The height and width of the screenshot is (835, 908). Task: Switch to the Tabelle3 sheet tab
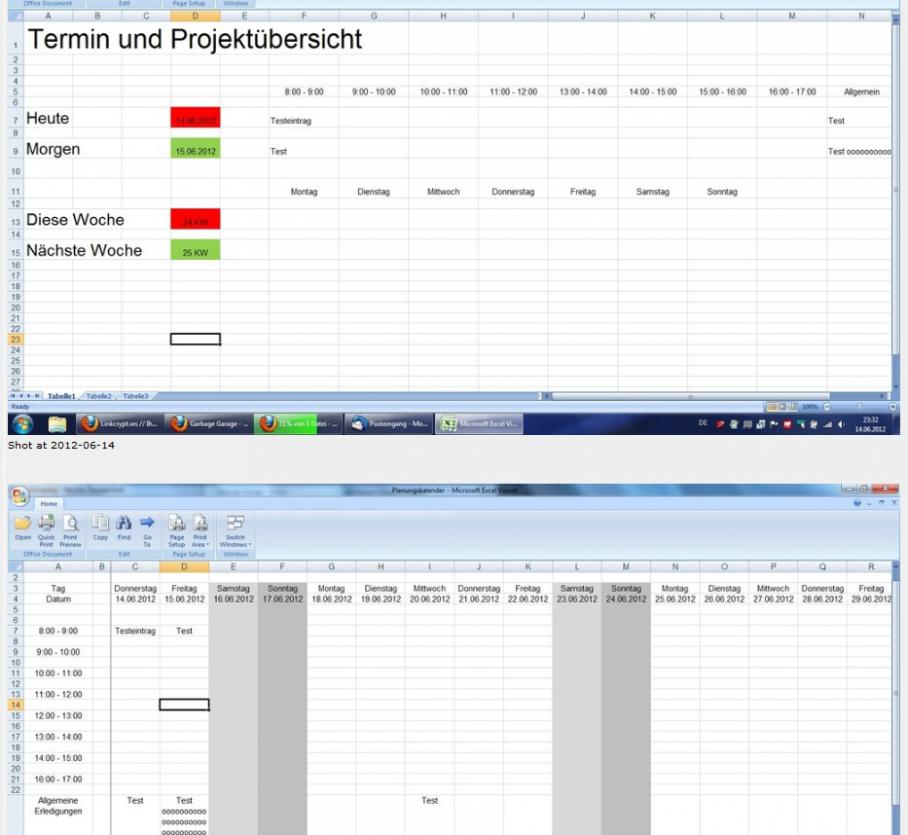click(136, 396)
